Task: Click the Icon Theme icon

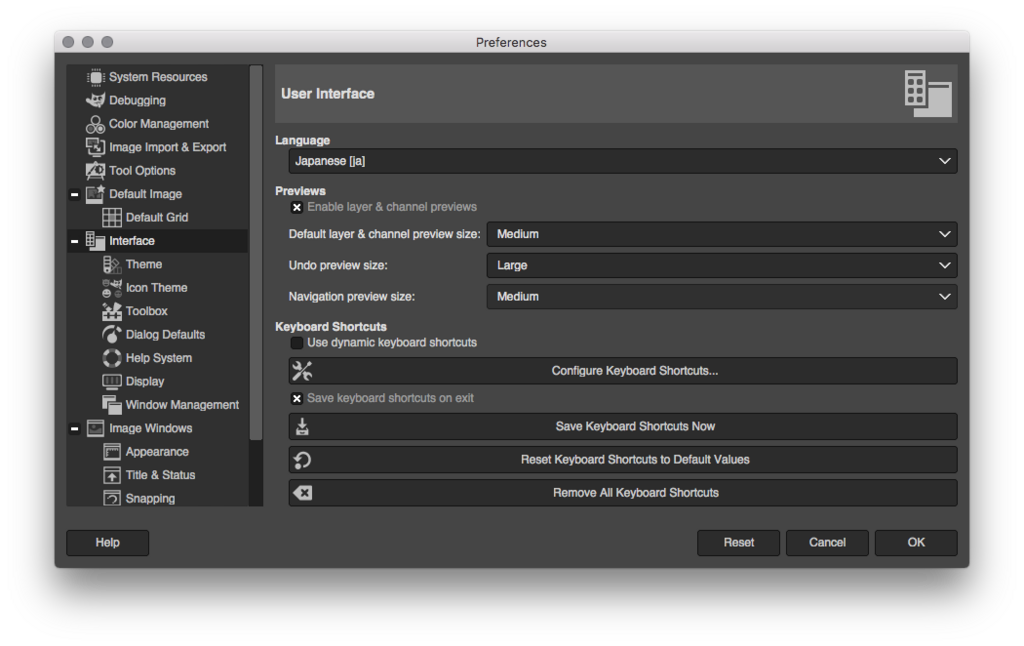Action: click(112, 288)
